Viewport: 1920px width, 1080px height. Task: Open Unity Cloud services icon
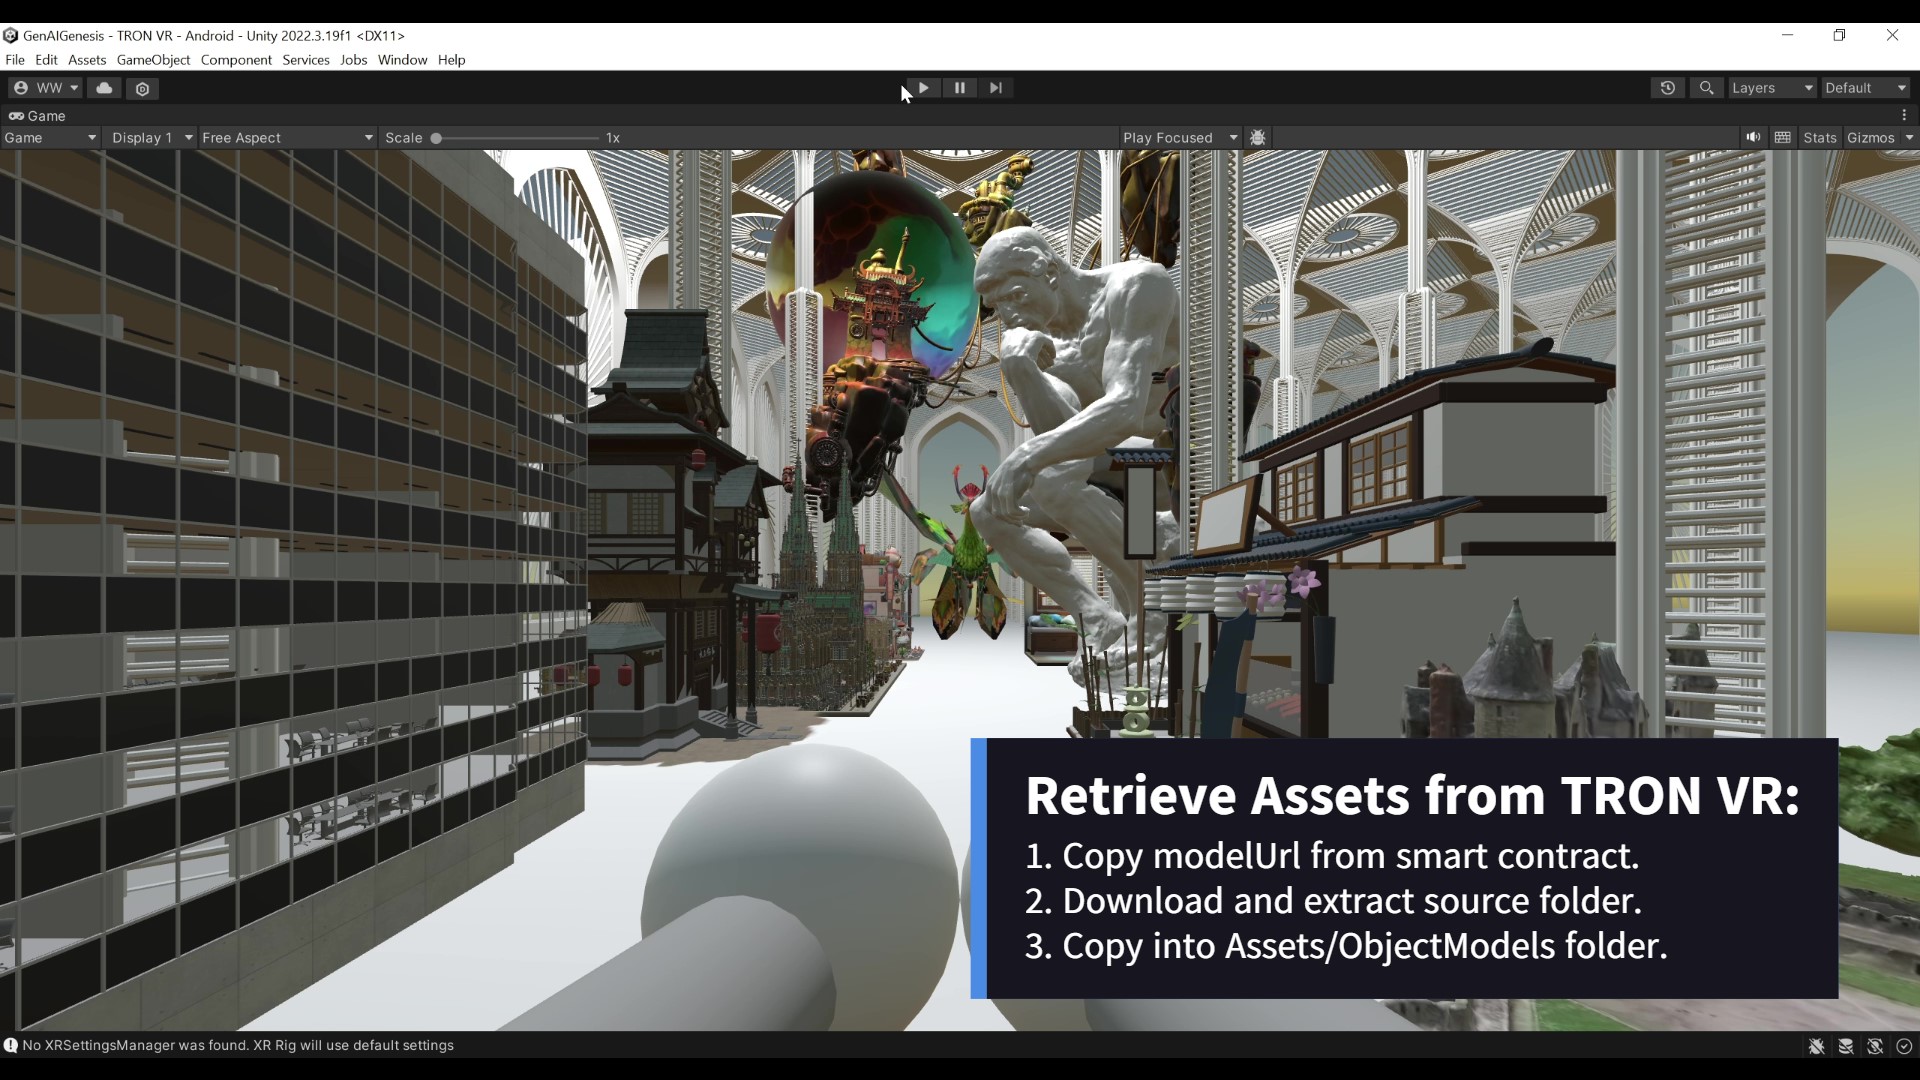pos(104,88)
